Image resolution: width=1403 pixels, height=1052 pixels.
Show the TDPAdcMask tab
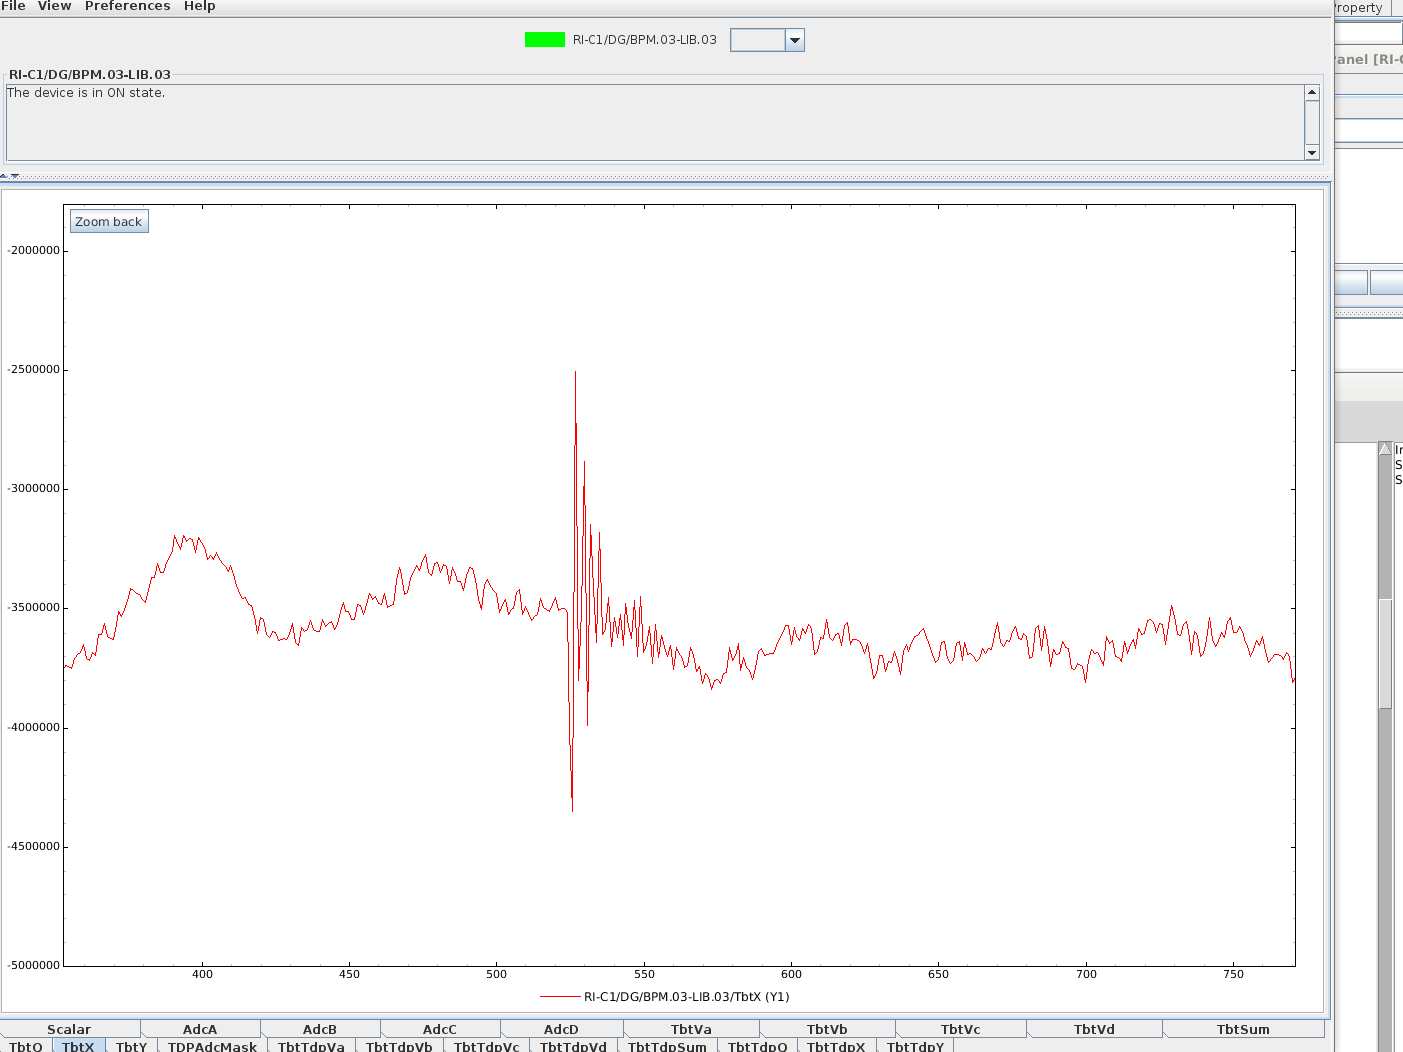click(212, 1046)
